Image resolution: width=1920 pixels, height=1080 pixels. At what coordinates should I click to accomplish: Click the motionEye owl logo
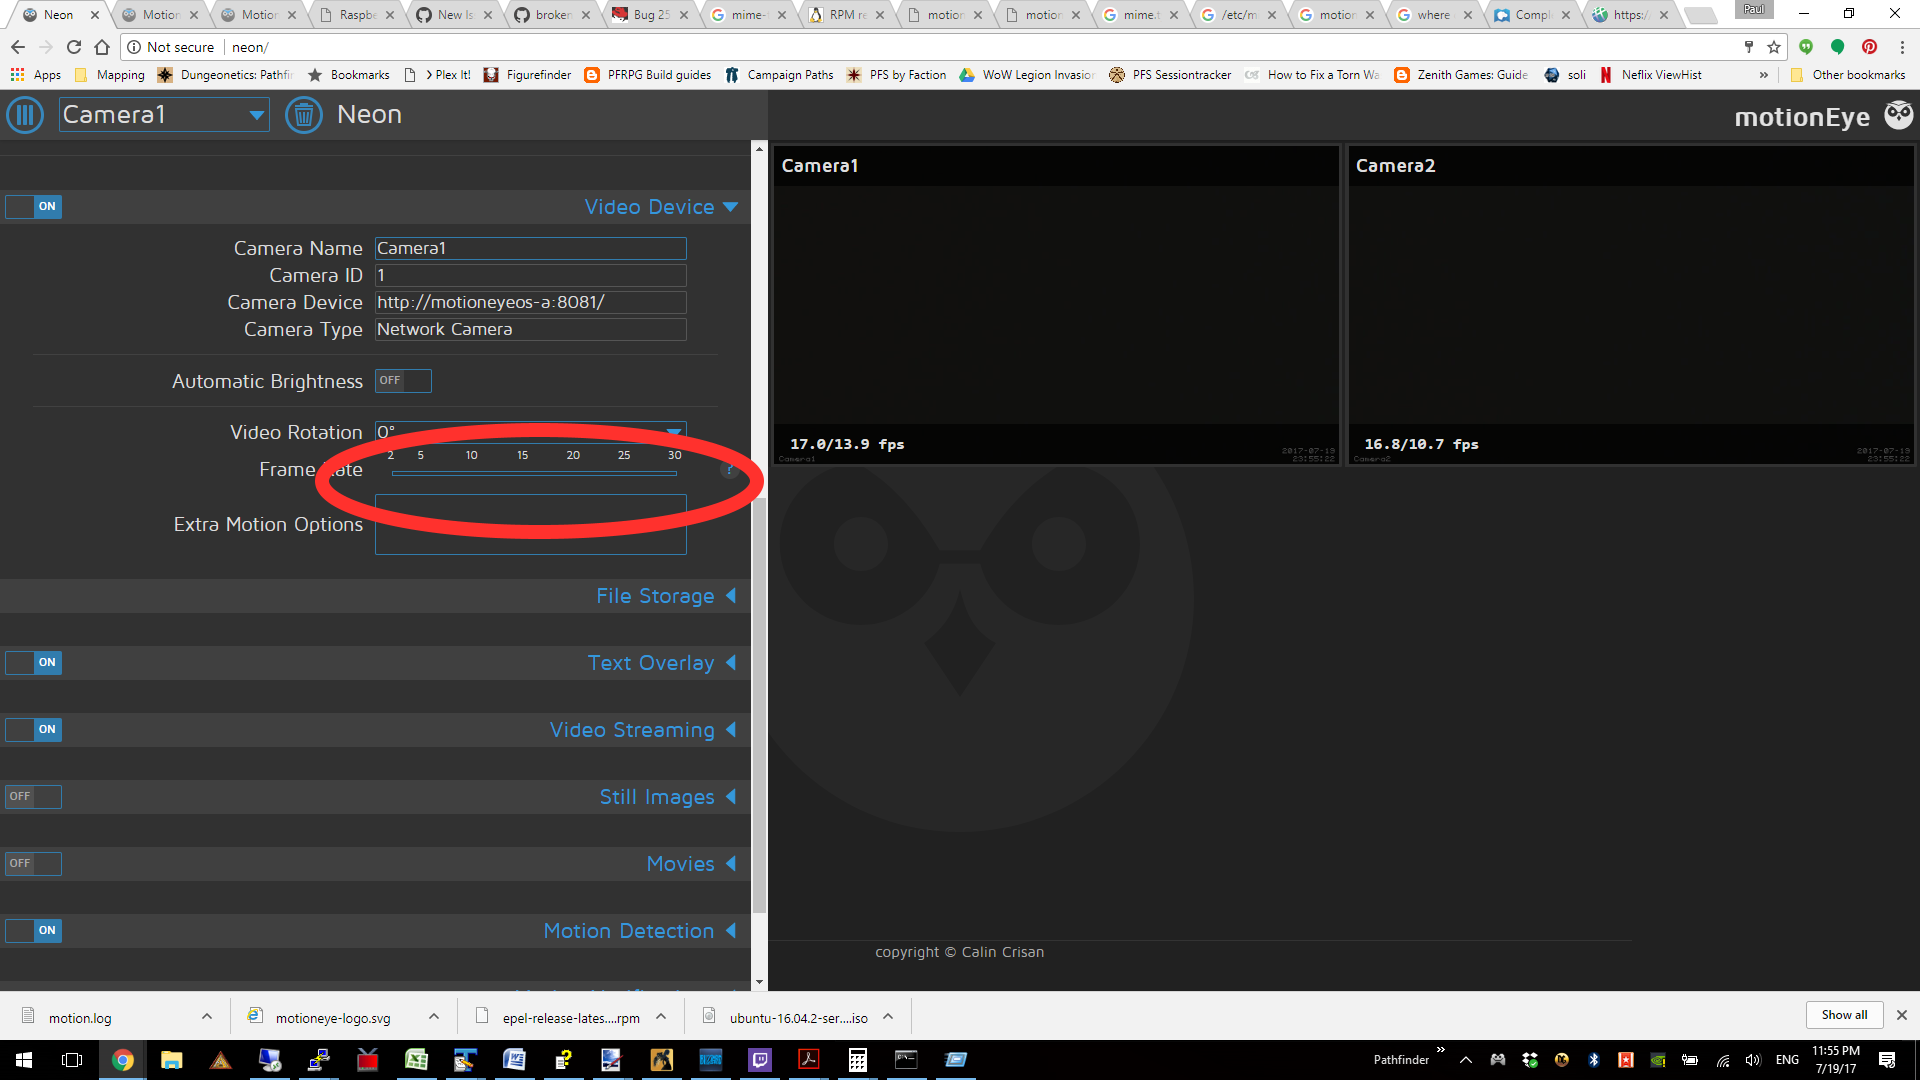(1899, 114)
